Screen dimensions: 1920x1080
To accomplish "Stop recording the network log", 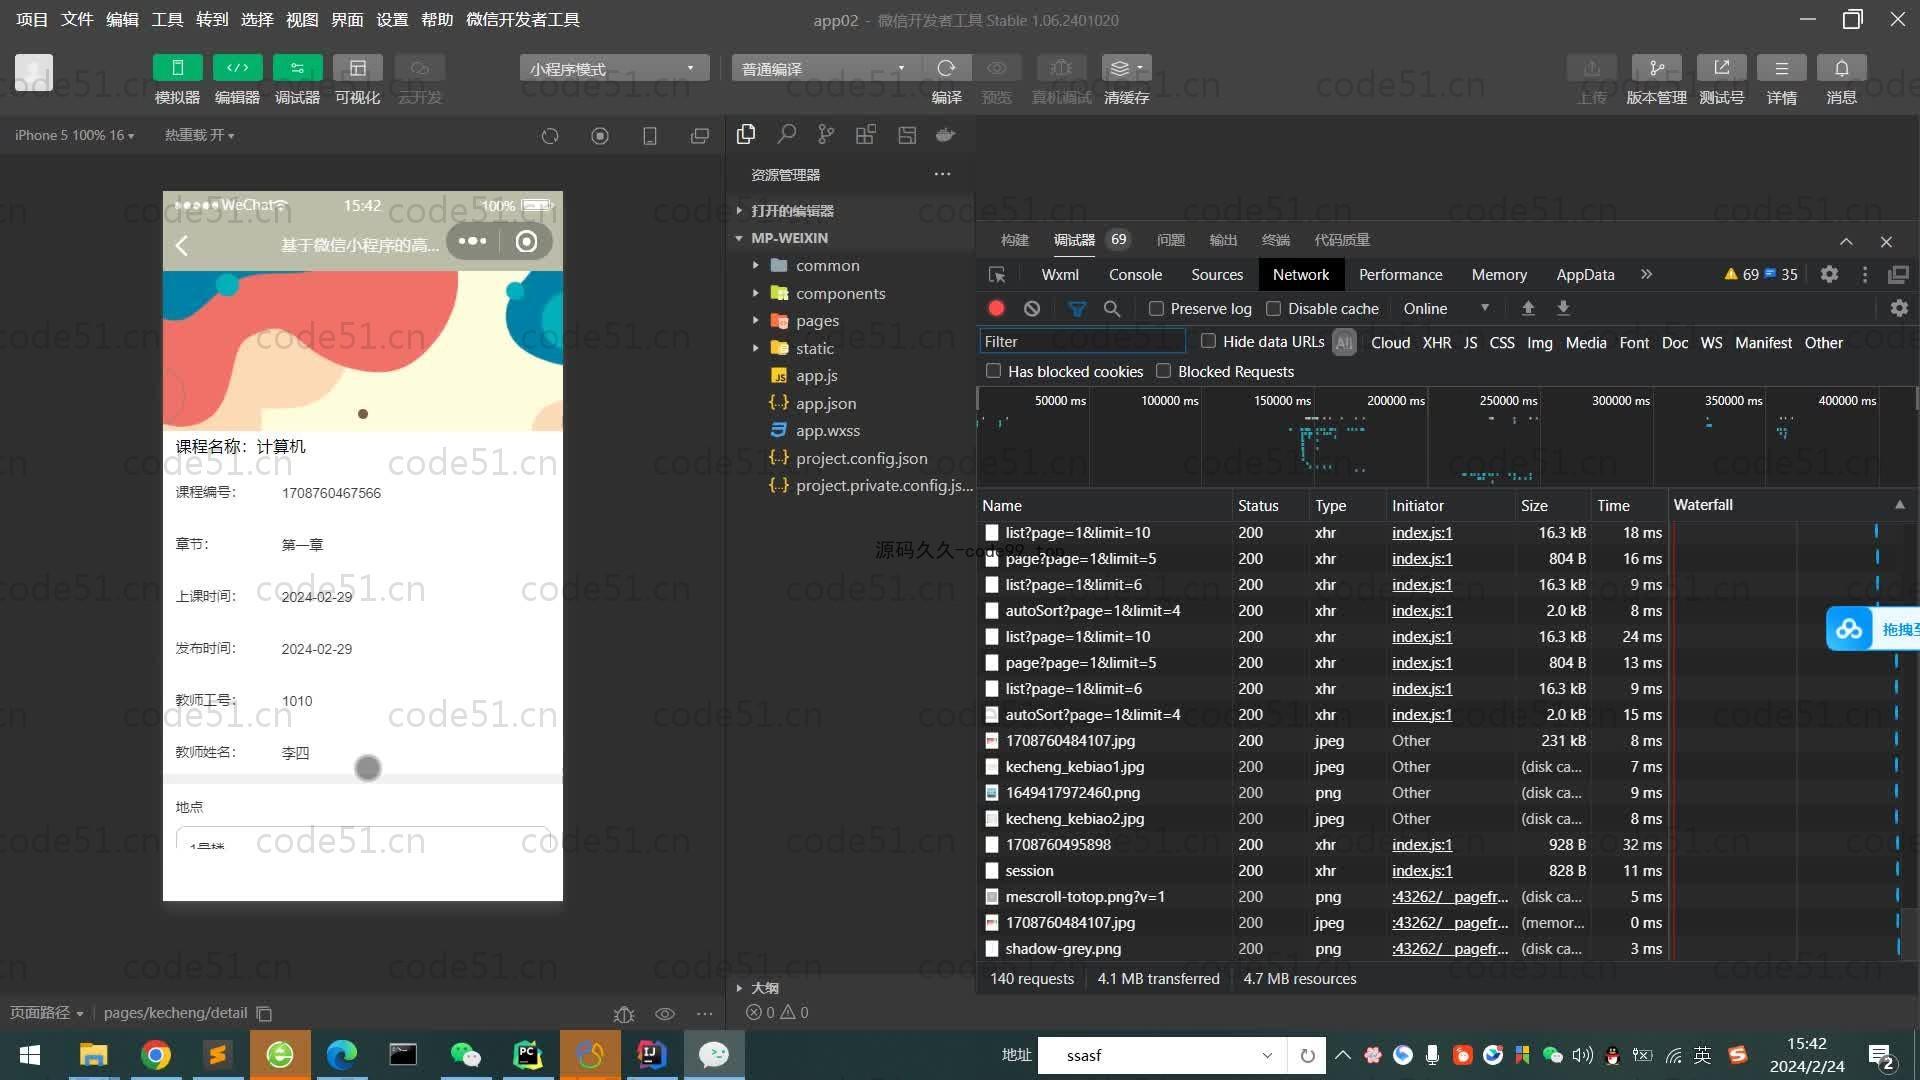I will pos(996,308).
